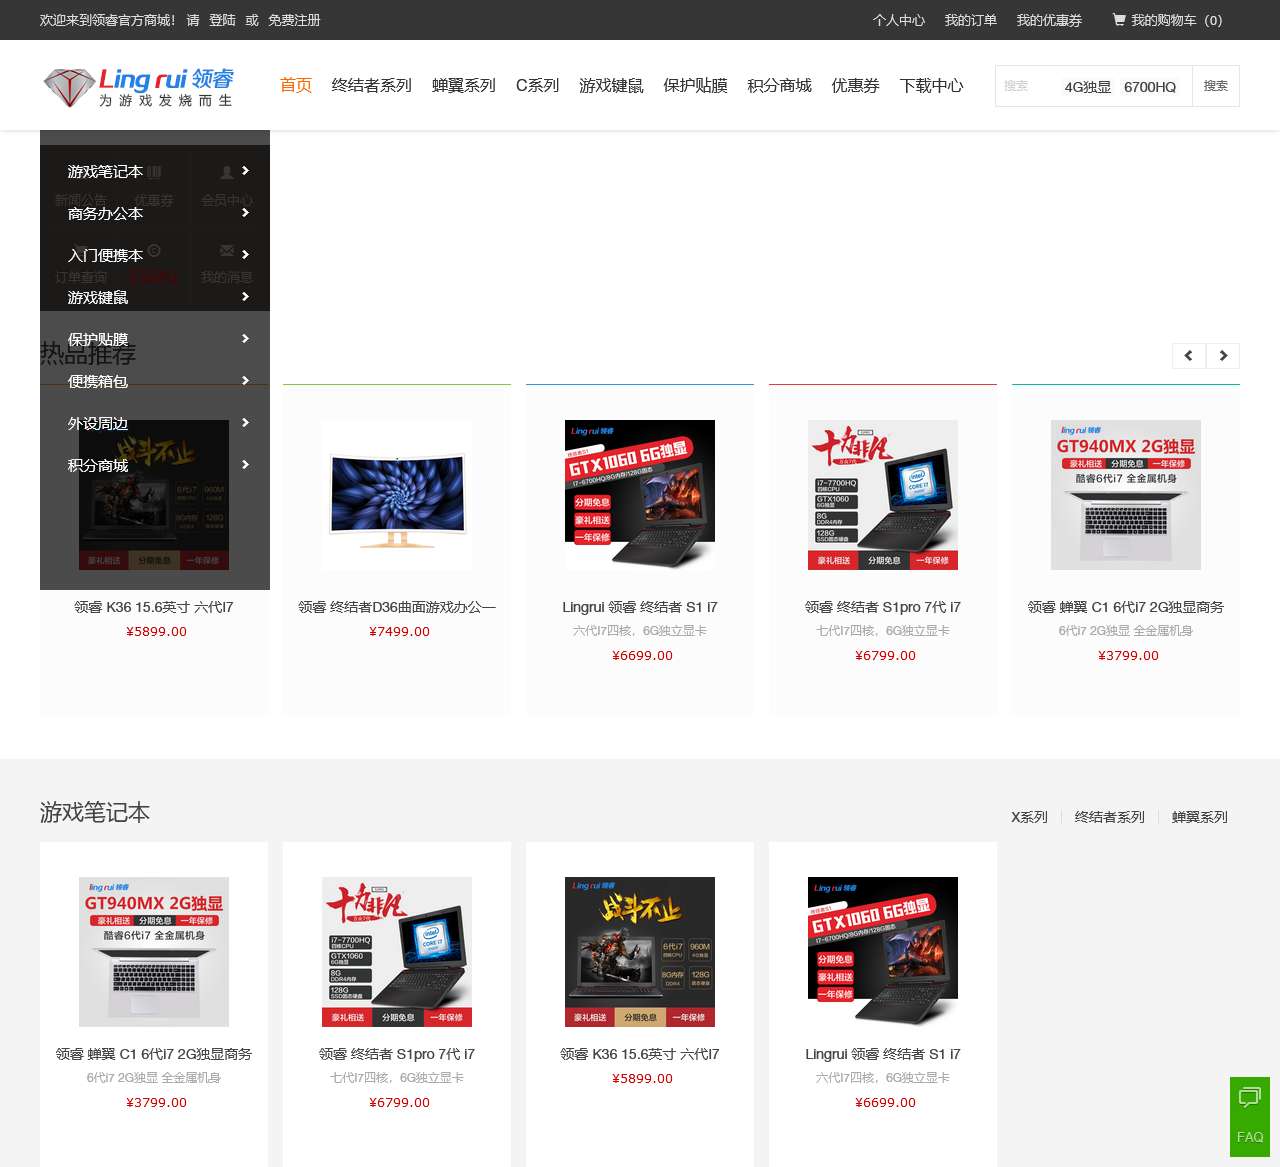1280x1167 pixels.
Task: Open S1pro product image in 游戏笔记本 section
Action: pyautogui.click(x=397, y=952)
